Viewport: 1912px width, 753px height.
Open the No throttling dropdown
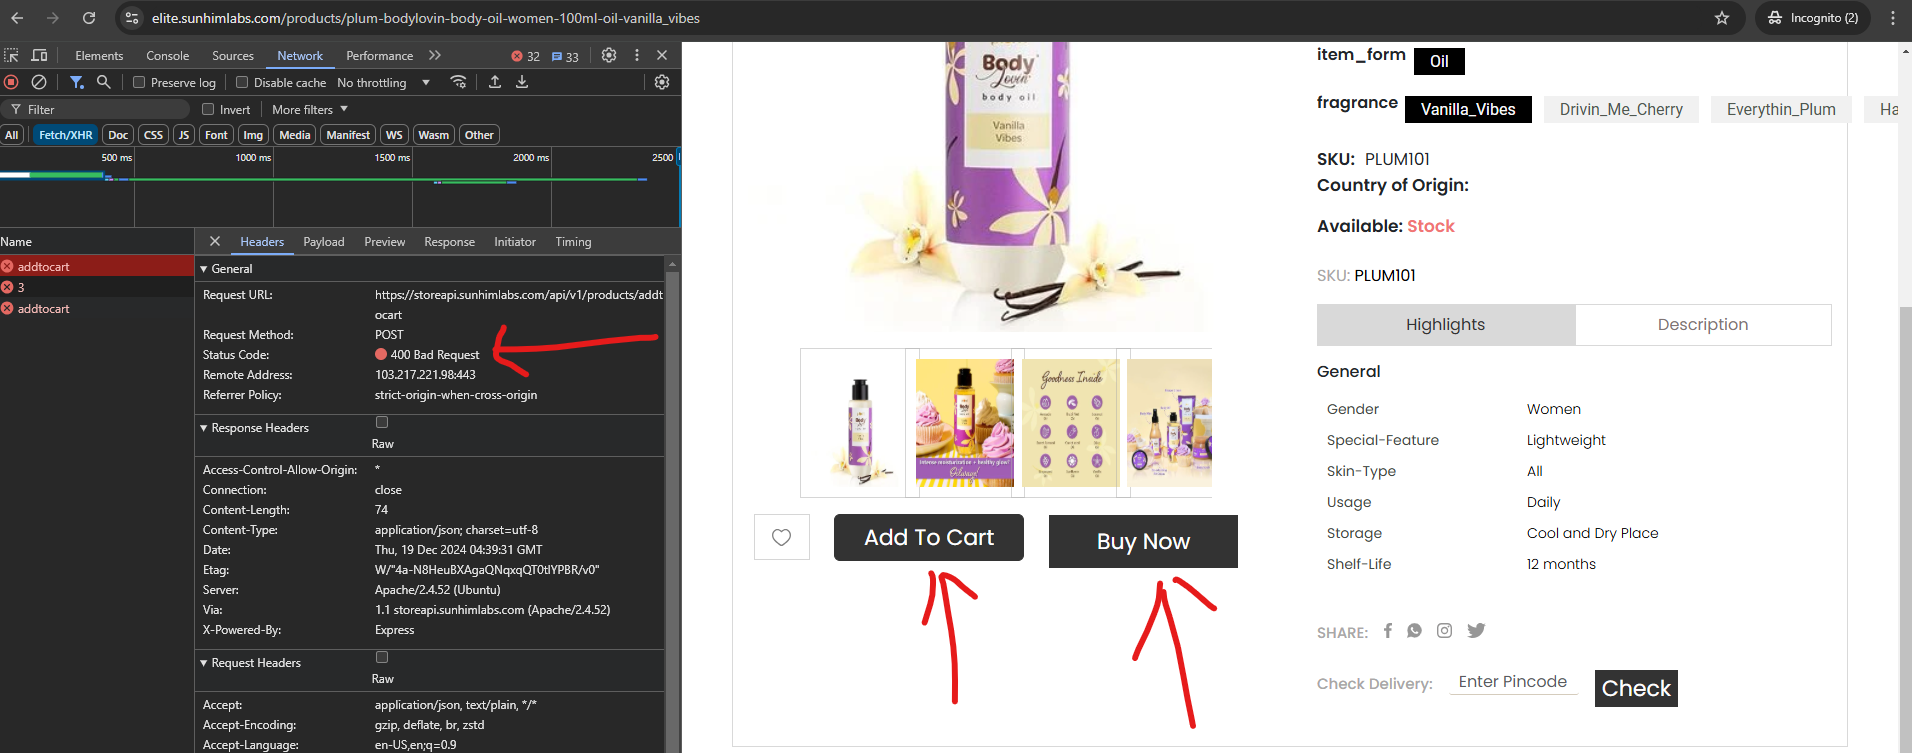384,82
